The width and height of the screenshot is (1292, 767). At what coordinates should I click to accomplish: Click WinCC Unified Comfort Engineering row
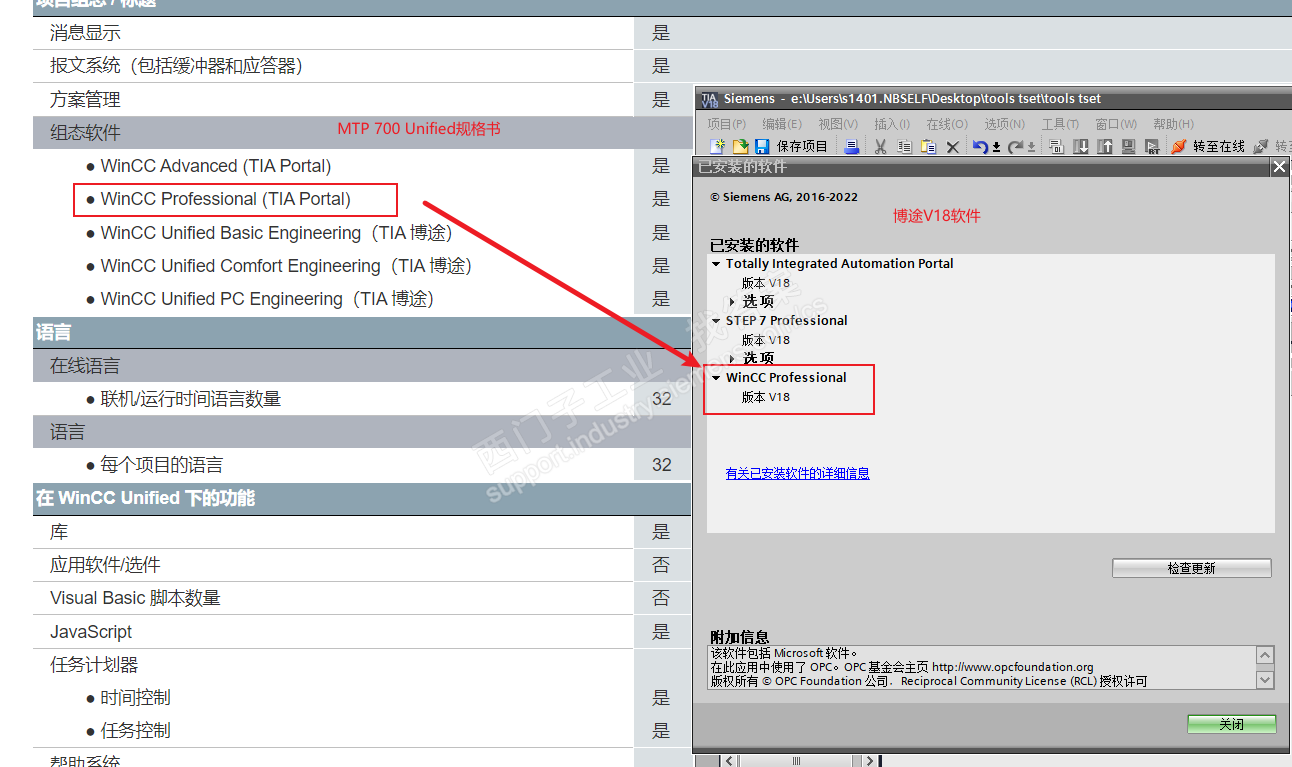tap(333, 265)
